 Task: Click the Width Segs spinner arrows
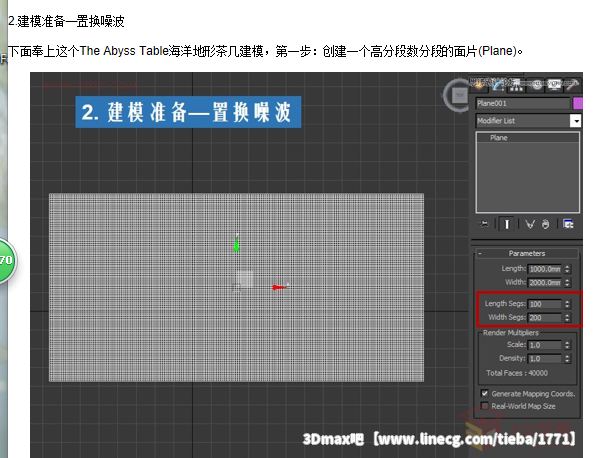pos(567,318)
